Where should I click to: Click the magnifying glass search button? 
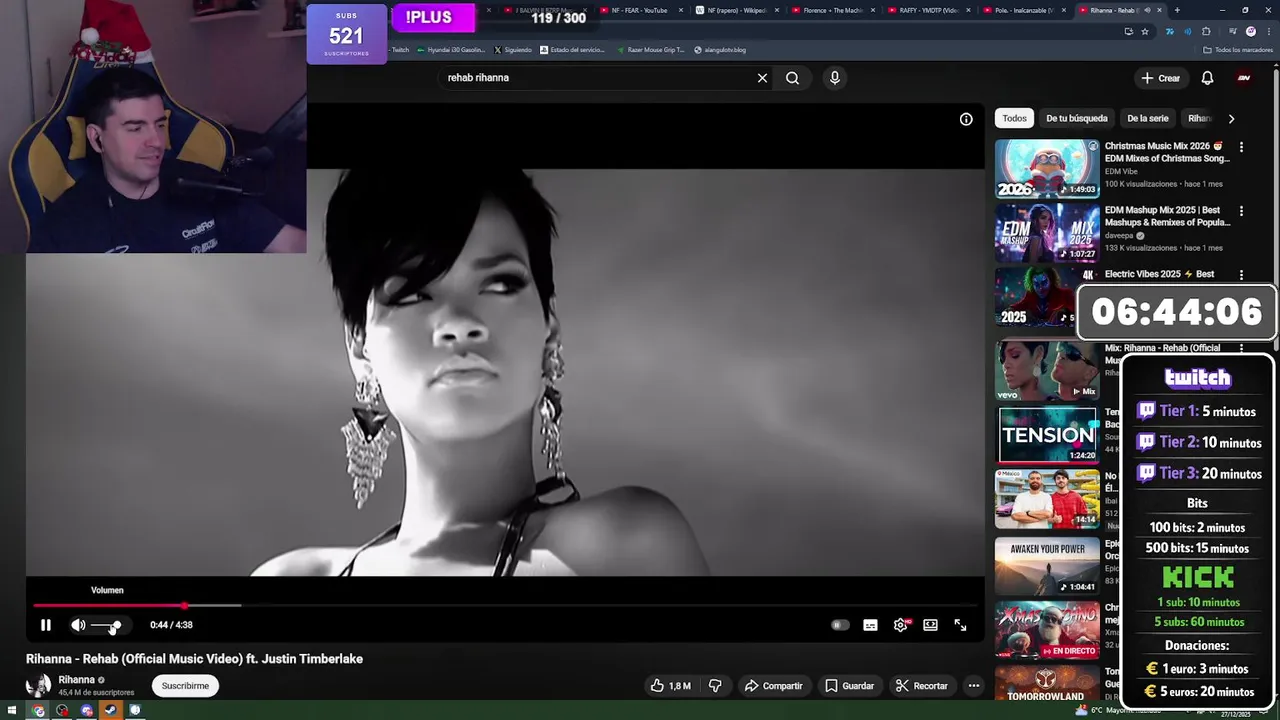click(792, 78)
